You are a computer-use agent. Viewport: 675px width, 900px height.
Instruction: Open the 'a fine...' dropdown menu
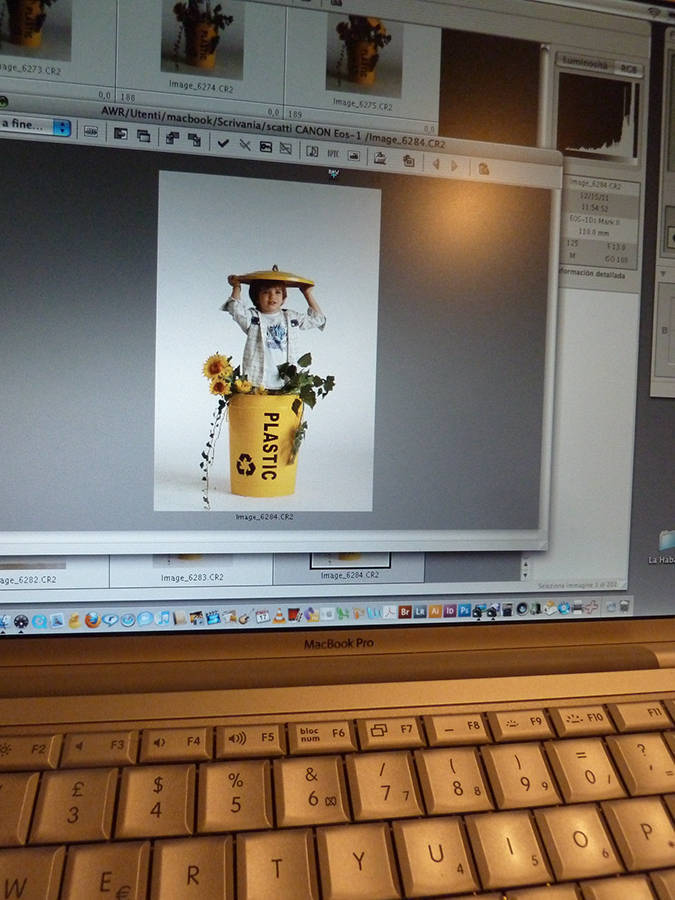click(x=35, y=127)
